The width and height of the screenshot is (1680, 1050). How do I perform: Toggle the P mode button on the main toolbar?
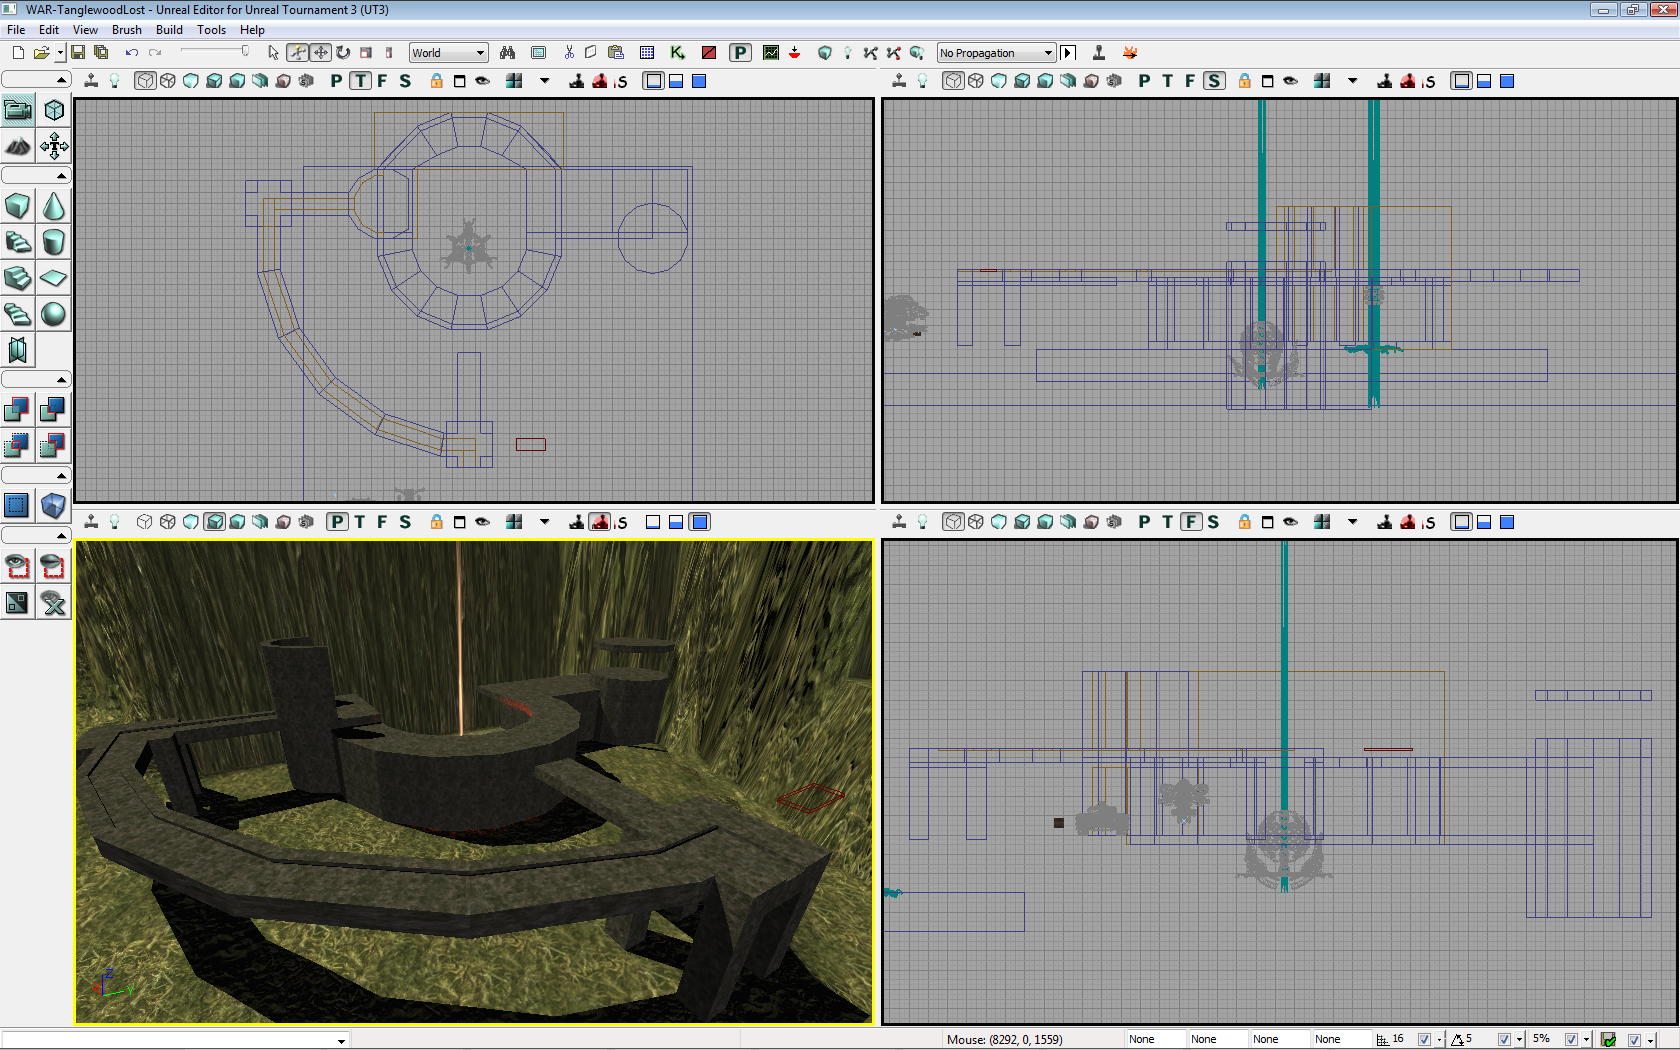click(x=740, y=53)
